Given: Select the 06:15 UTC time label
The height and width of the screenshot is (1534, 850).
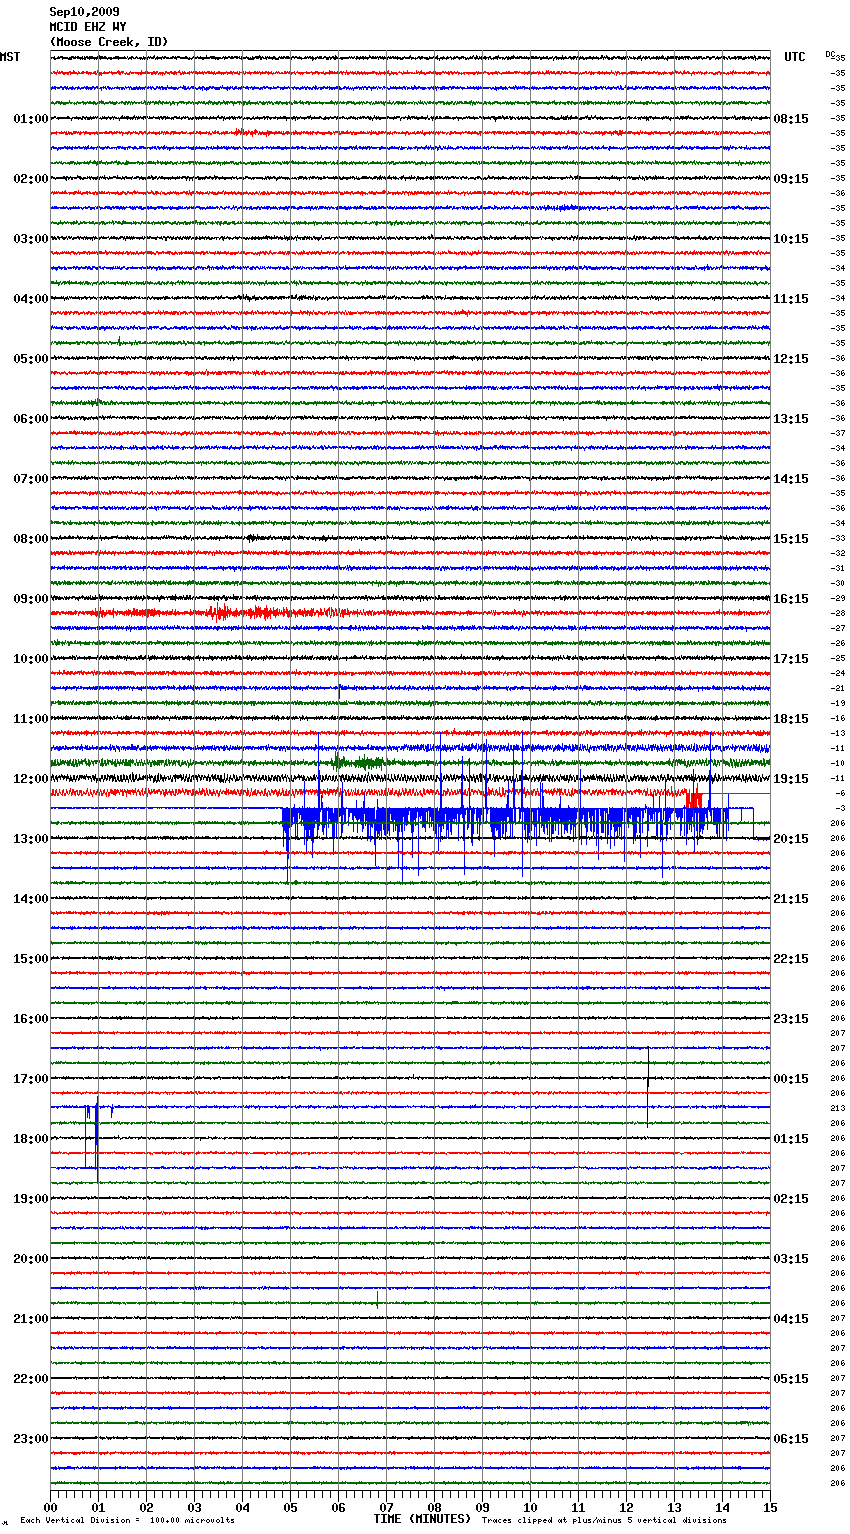Looking at the screenshot, I should [791, 1438].
